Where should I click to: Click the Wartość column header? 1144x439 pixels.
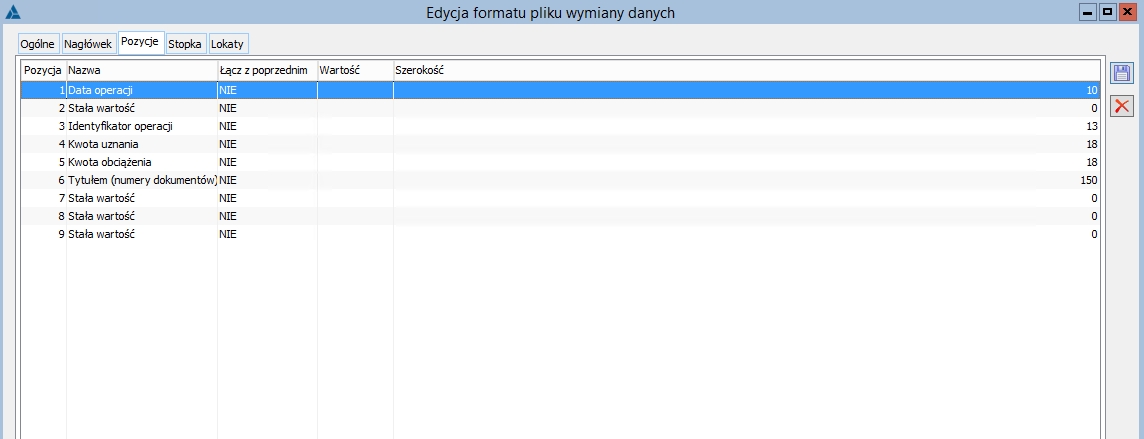click(354, 71)
